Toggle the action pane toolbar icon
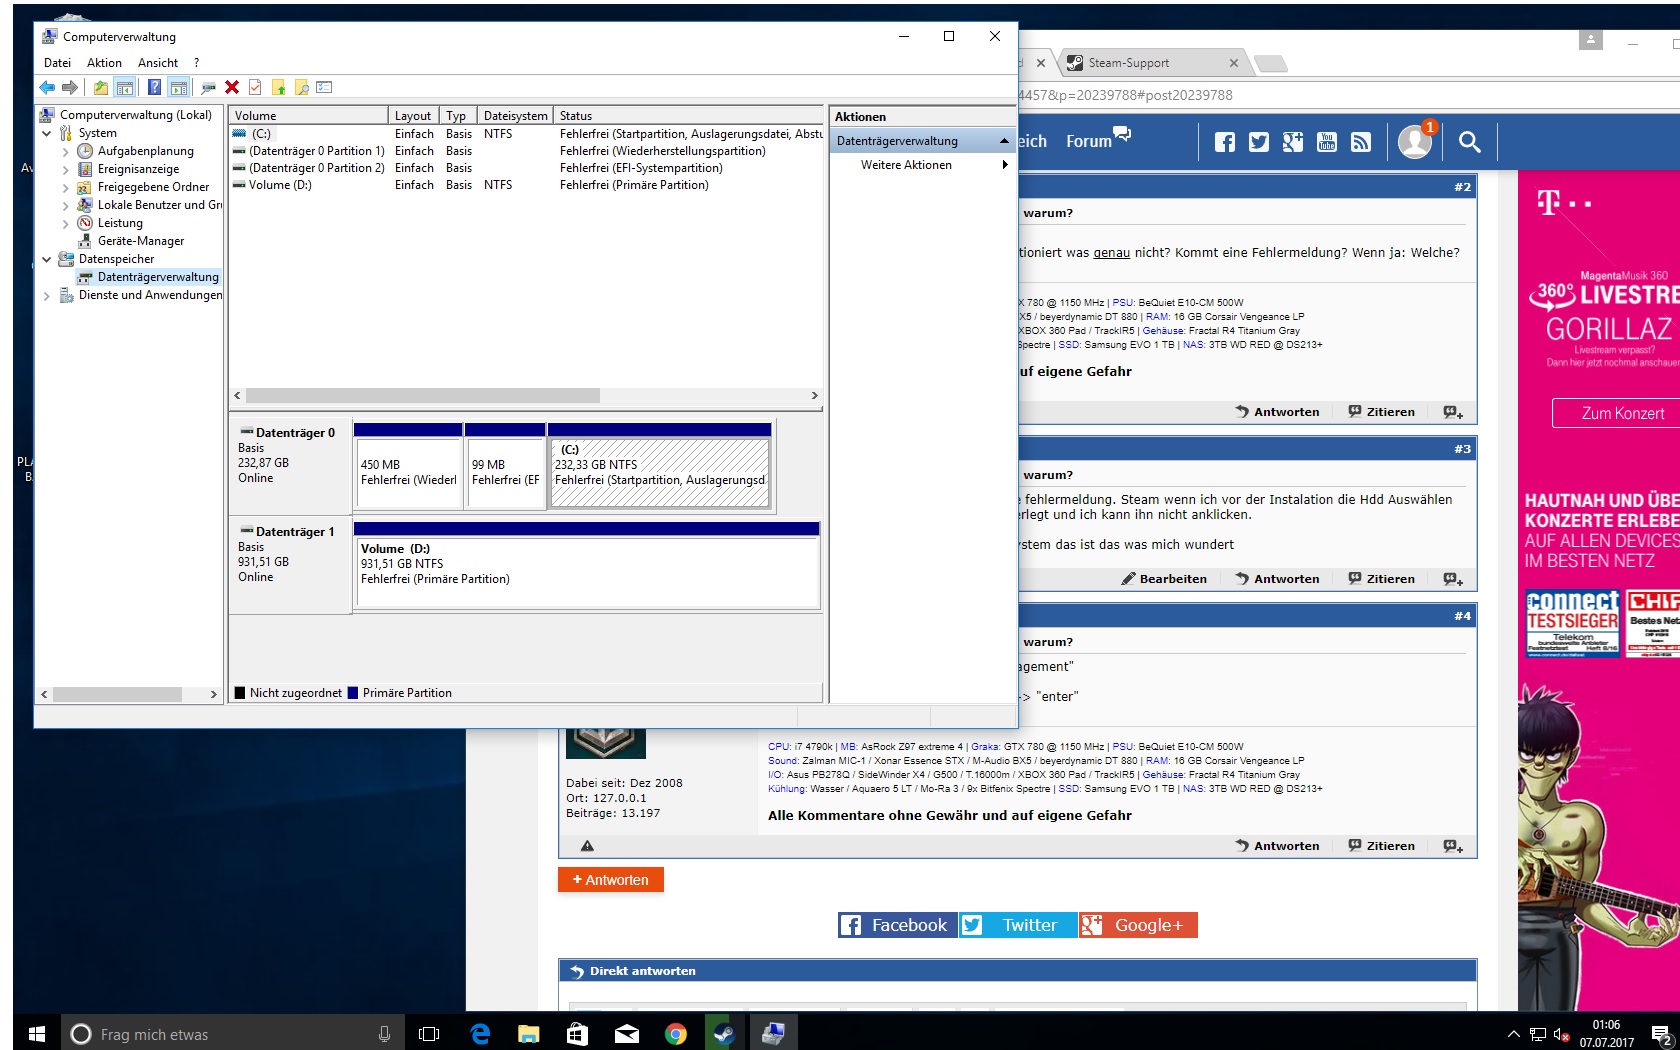 178,88
